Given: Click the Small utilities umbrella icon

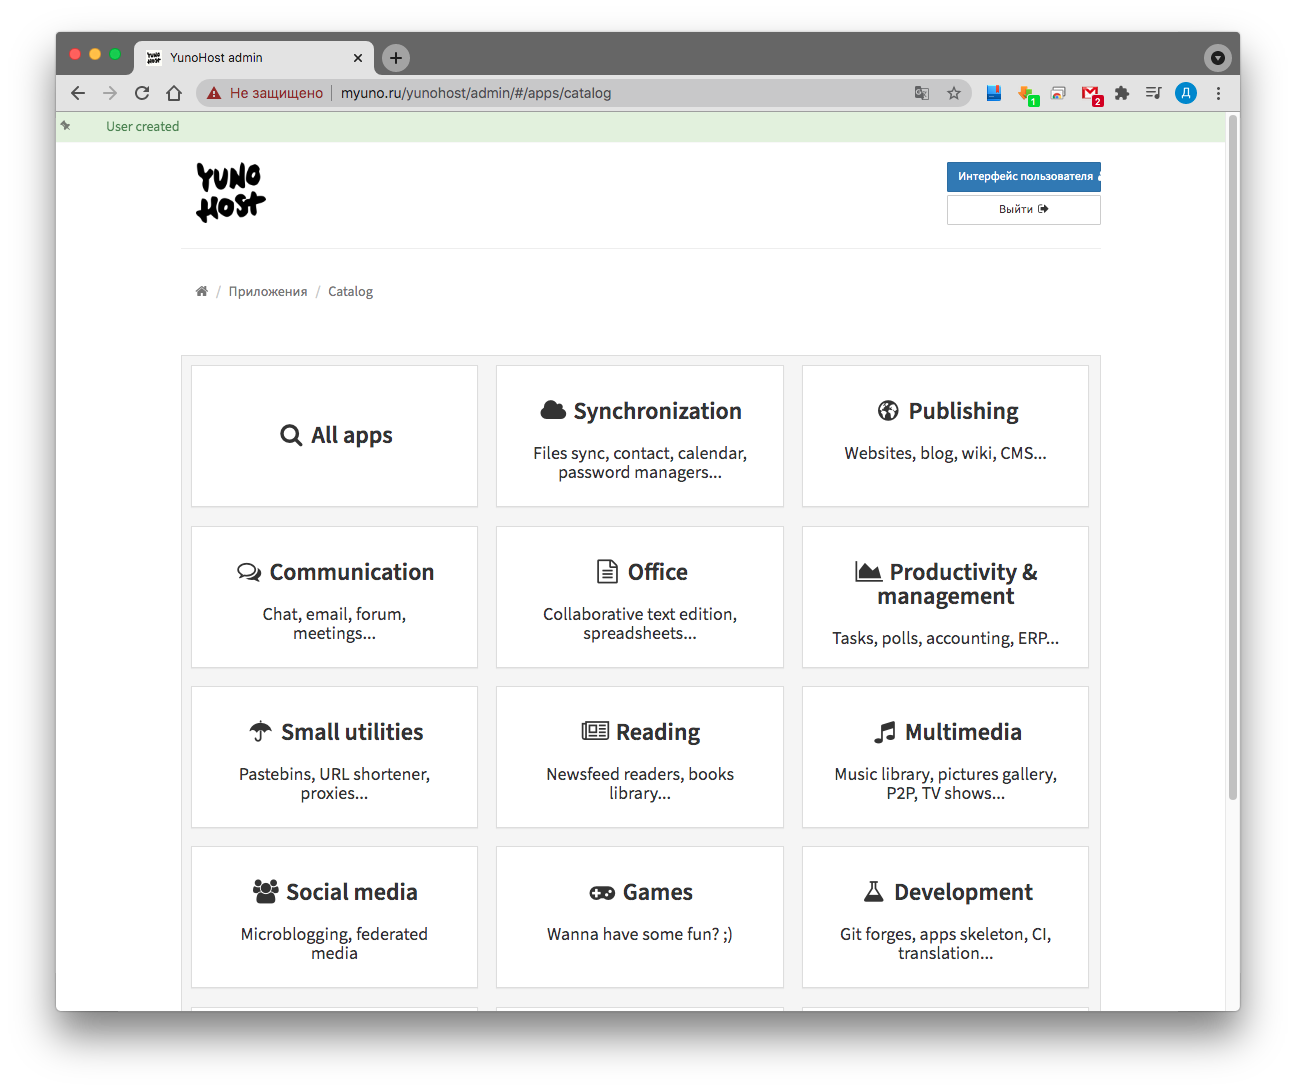Looking at the screenshot, I should (x=260, y=731).
